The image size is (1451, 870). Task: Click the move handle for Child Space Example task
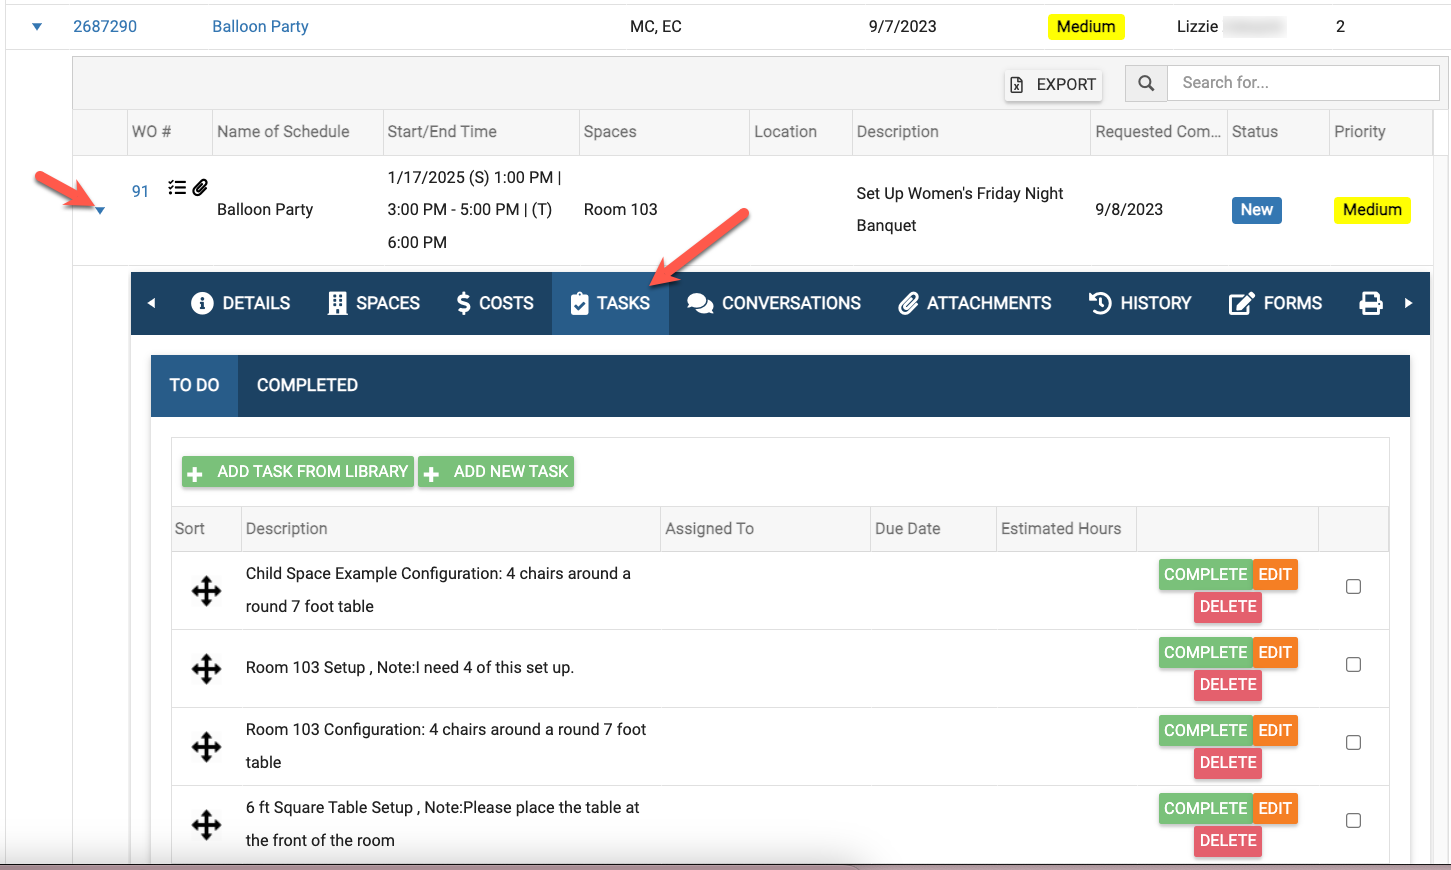tap(206, 590)
